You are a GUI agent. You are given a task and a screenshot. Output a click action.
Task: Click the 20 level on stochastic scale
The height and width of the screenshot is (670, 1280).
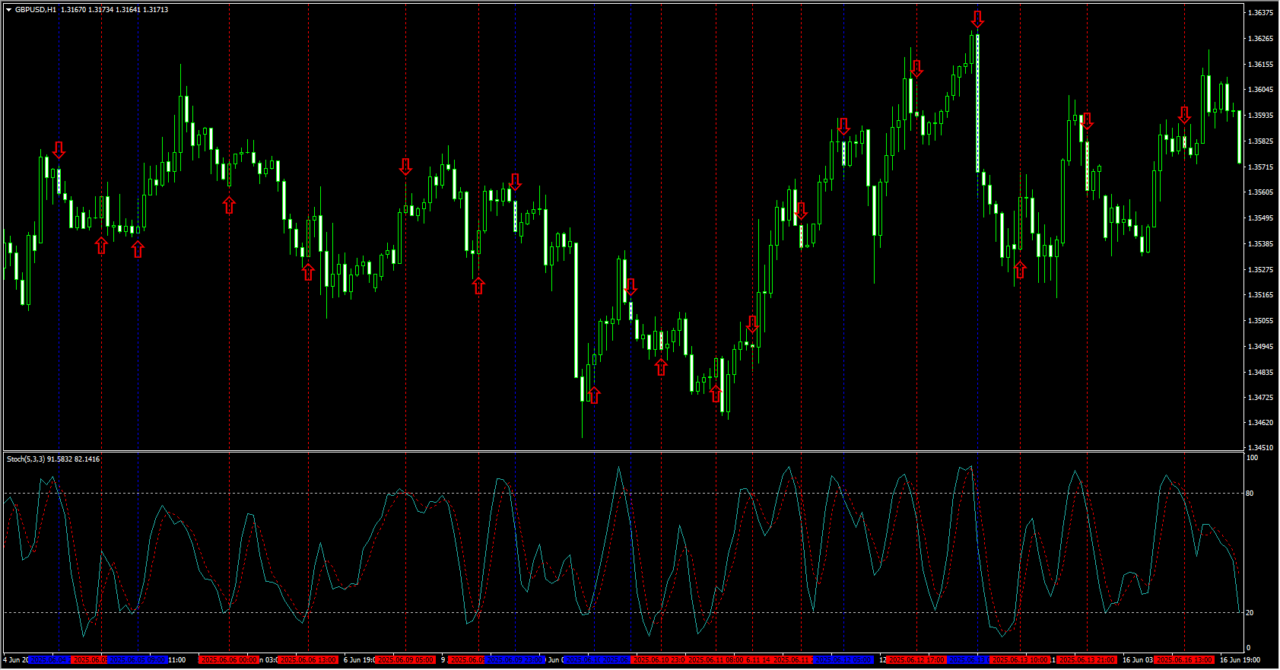click(1250, 613)
